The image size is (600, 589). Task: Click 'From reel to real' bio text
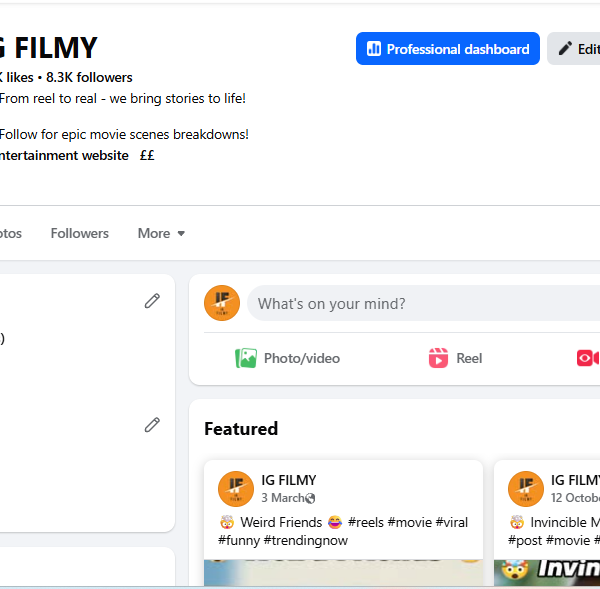click(122, 98)
